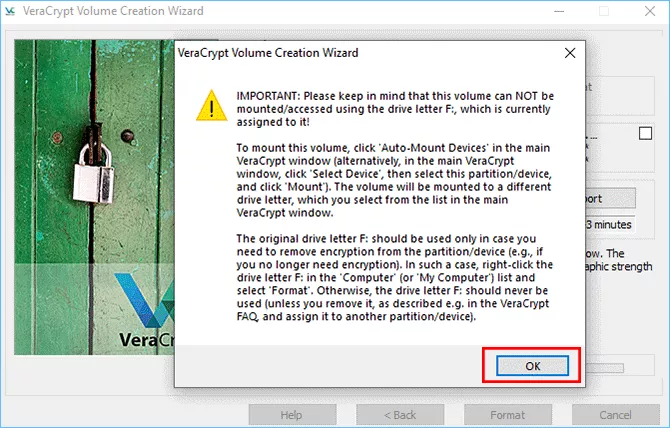Click the 'To mount this volume' paragraph

394,180
